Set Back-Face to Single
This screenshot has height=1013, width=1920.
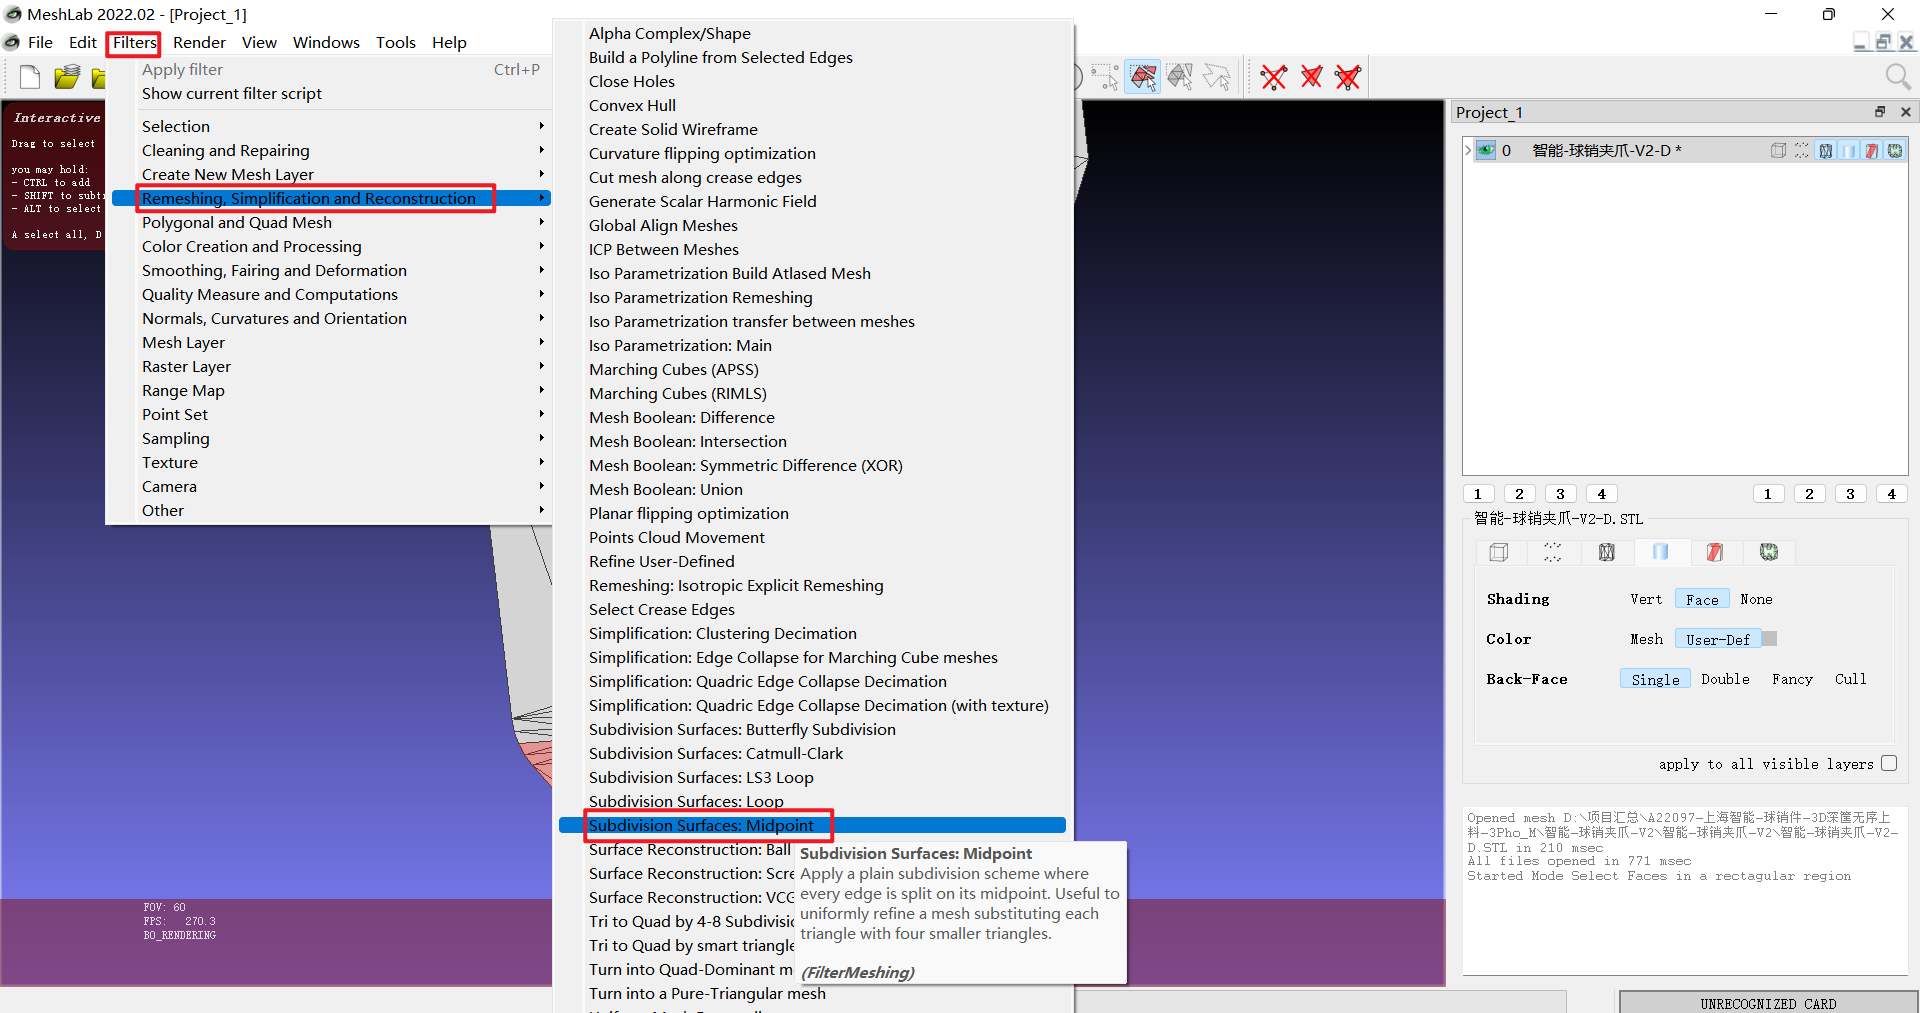1655,679
